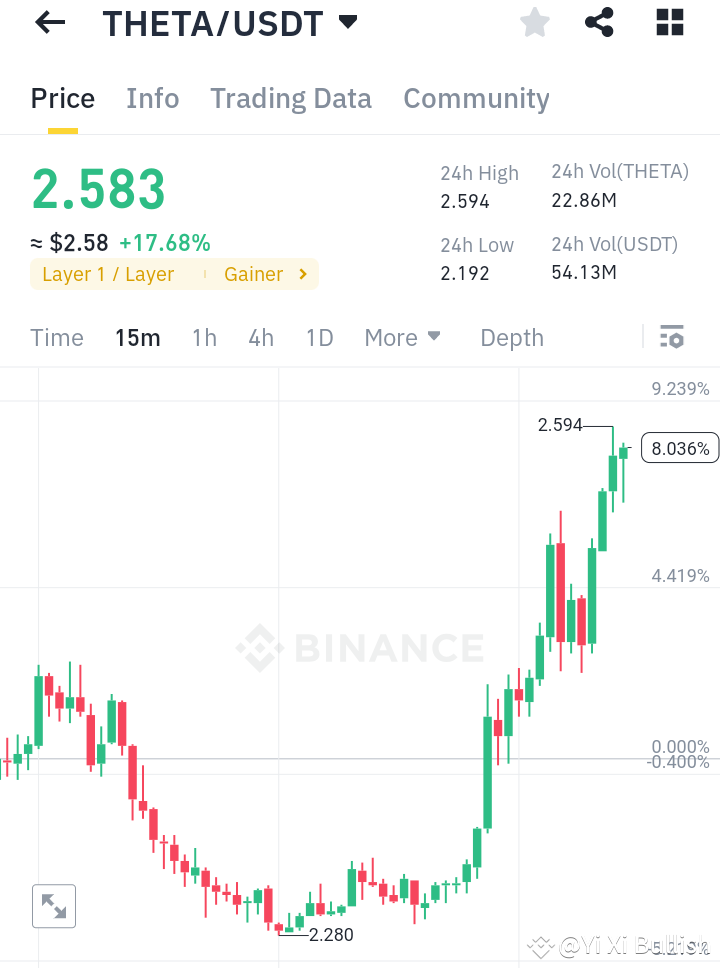Switch chart interval to 1h
720x968 pixels.
204,338
